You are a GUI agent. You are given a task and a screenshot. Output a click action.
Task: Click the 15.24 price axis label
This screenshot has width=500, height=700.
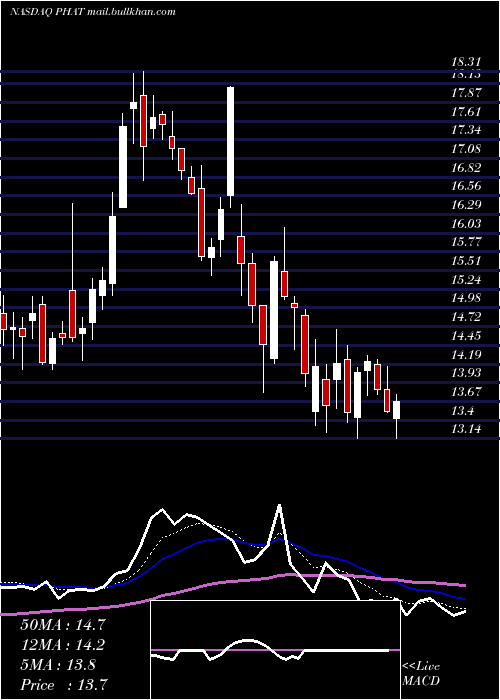(466, 280)
